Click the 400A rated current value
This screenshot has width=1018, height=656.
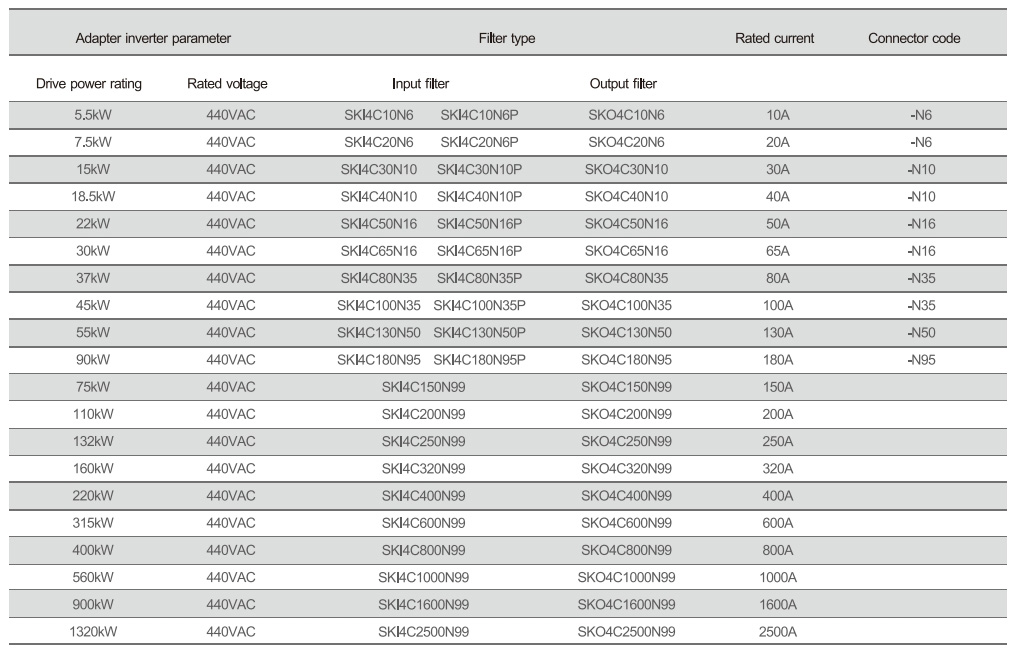(778, 497)
